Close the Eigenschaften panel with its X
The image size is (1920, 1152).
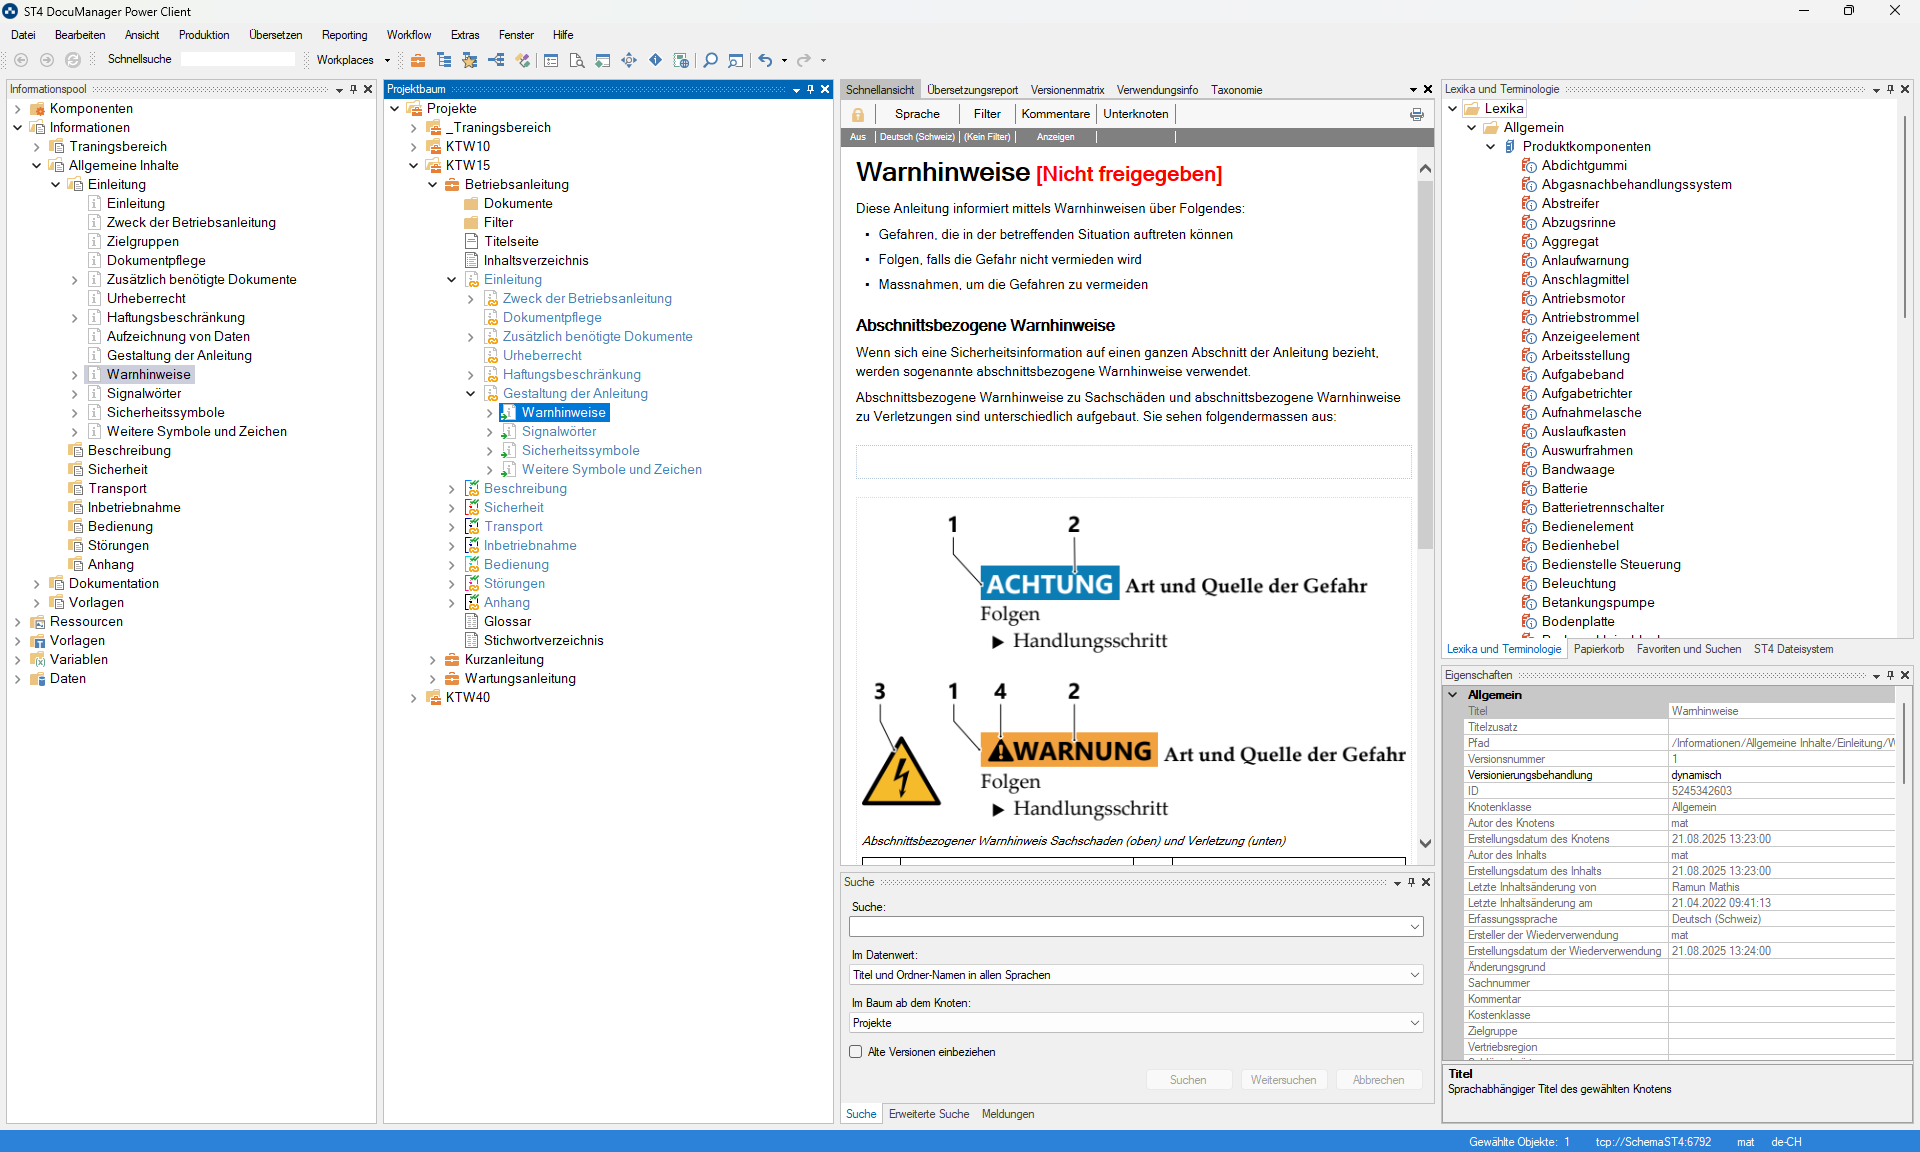click(1905, 675)
